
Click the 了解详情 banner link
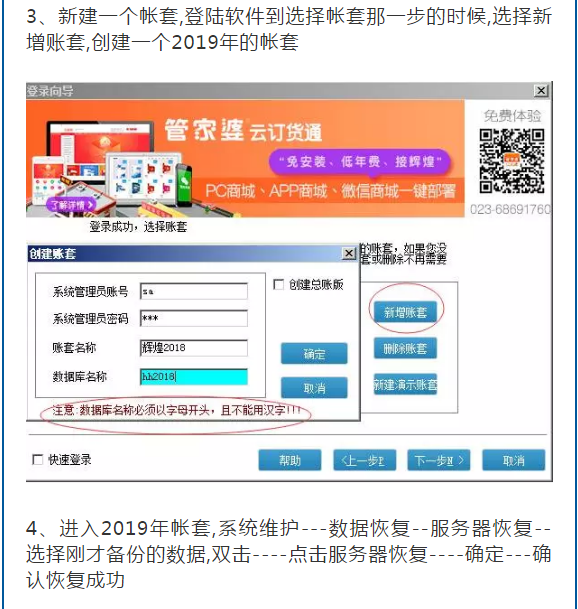70,205
